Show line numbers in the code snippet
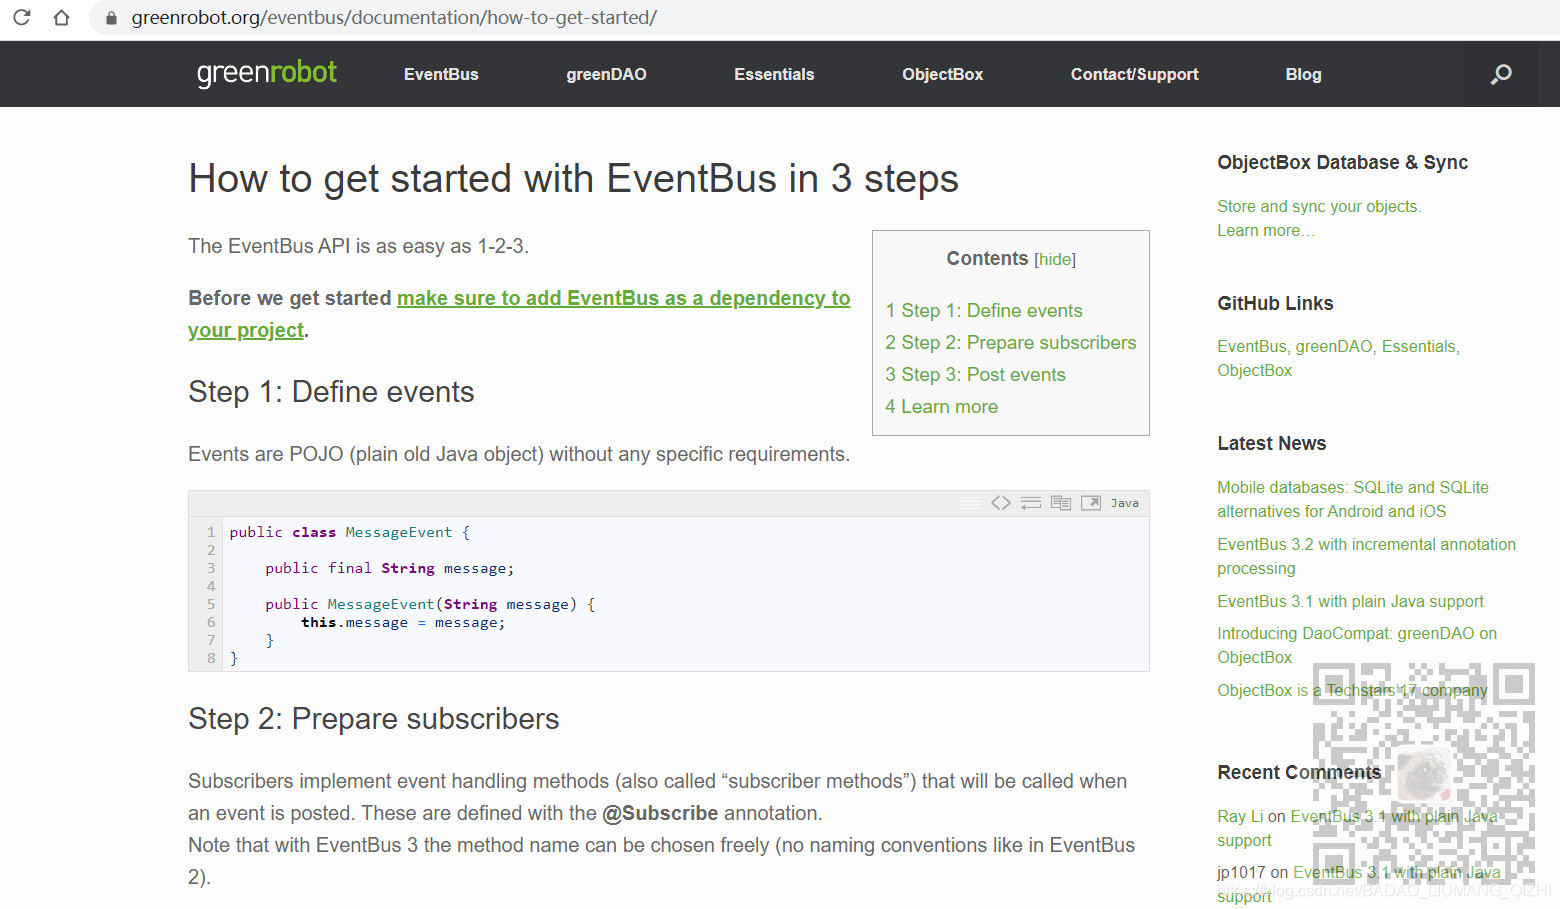1560x909 pixels. tap(970, 502)
